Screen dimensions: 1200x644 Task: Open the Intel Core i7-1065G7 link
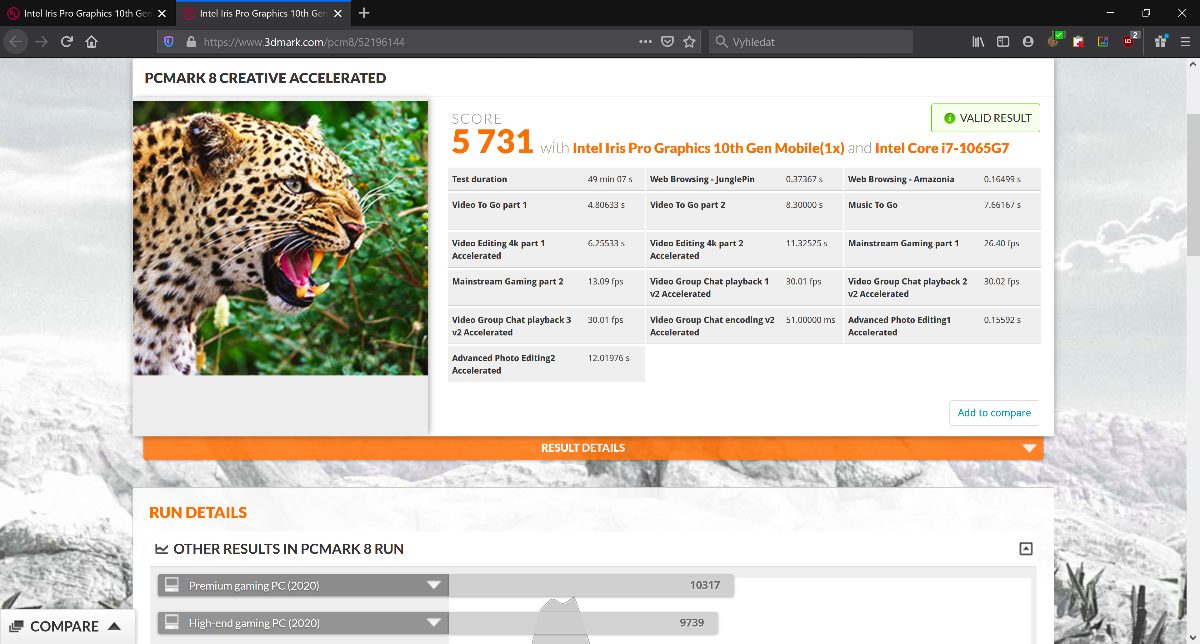coord(941,148)
